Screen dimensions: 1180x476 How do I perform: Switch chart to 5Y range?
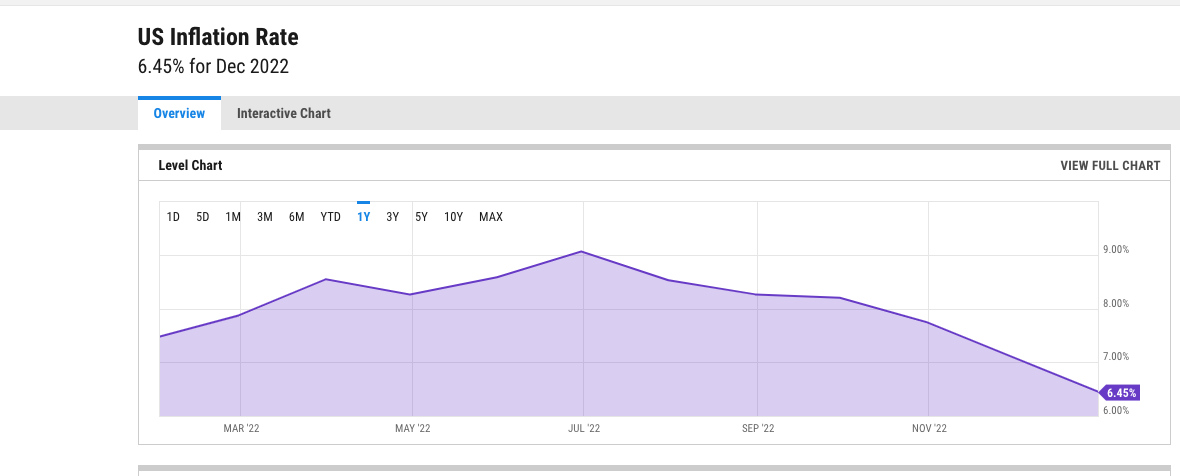click(421, 217)
